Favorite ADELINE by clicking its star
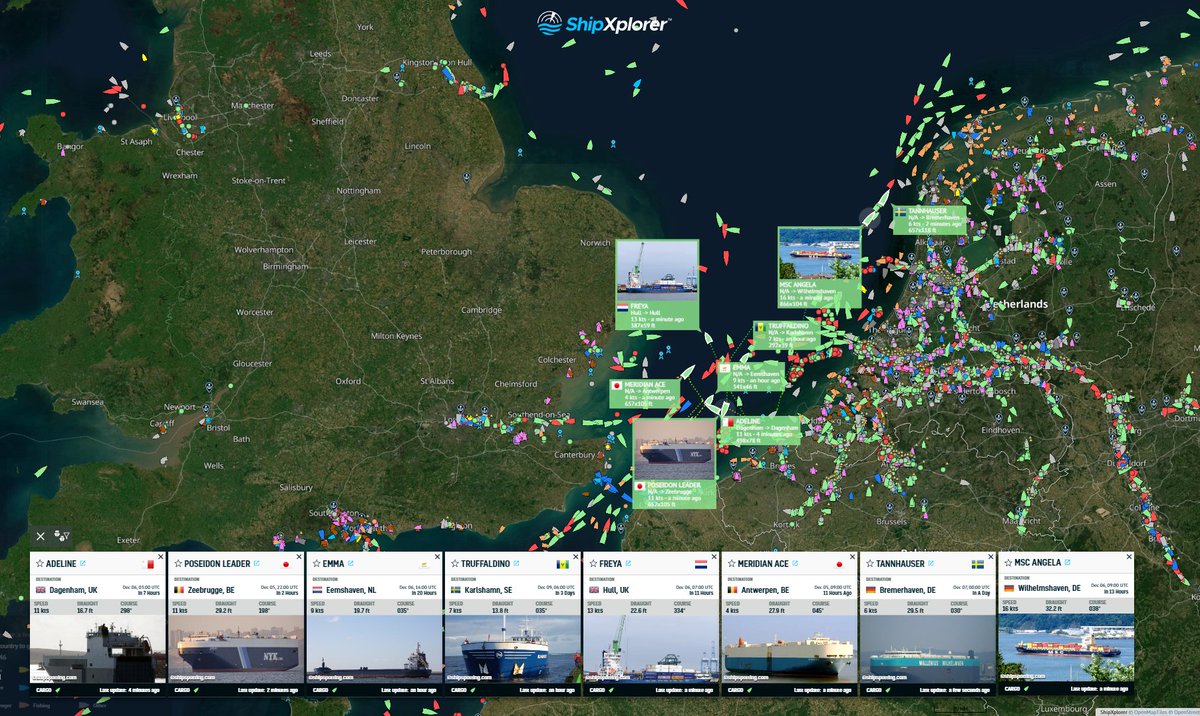Screen dimensions: 1200x716 click(x=39, y=563)
